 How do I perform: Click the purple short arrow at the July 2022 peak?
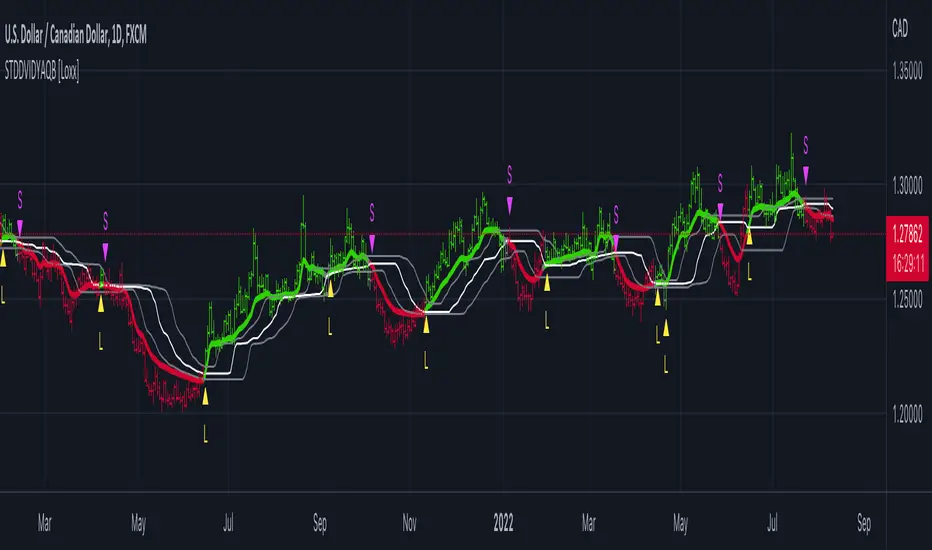806,175
